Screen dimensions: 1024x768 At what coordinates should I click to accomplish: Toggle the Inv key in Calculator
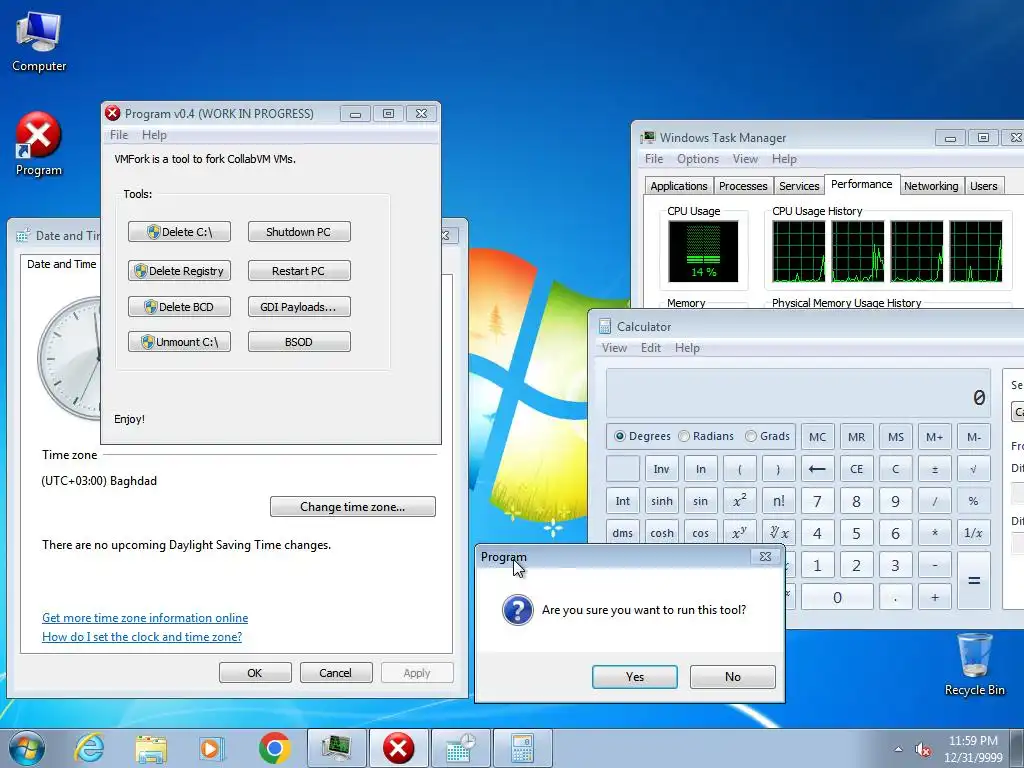click(x=662, y=469)
